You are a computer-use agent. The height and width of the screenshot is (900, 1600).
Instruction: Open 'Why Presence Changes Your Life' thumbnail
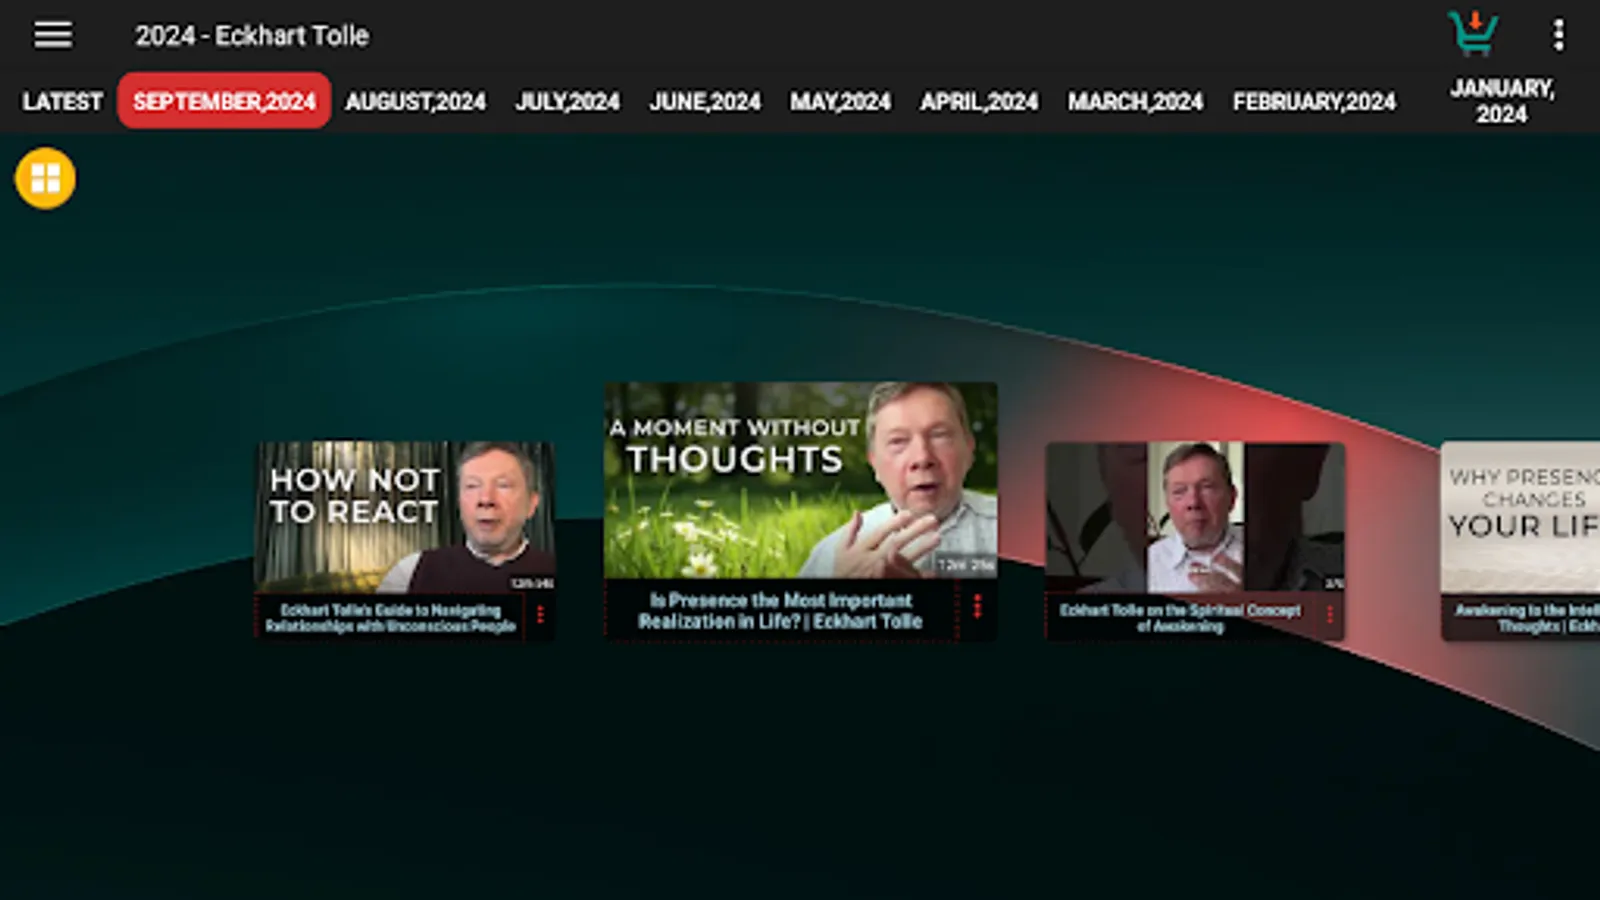[x=1520, y=517]
